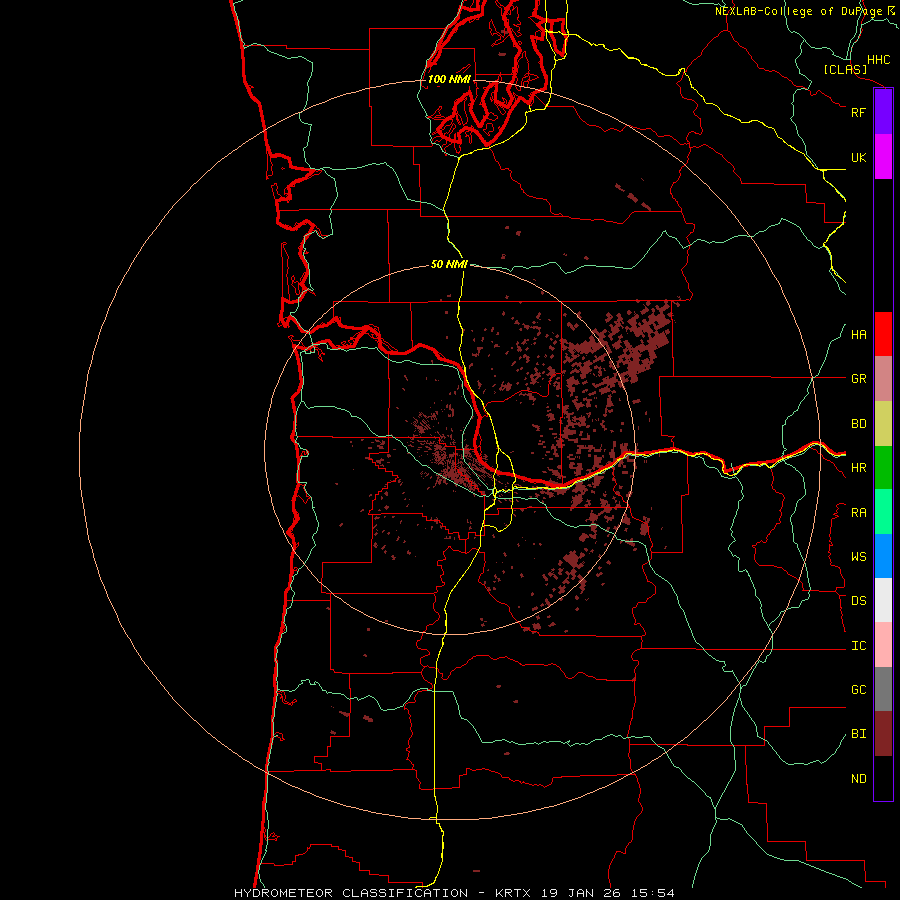The image size is (900, 900).
Task: Pick the white DS legend color swatch
Action: point(883,600)
